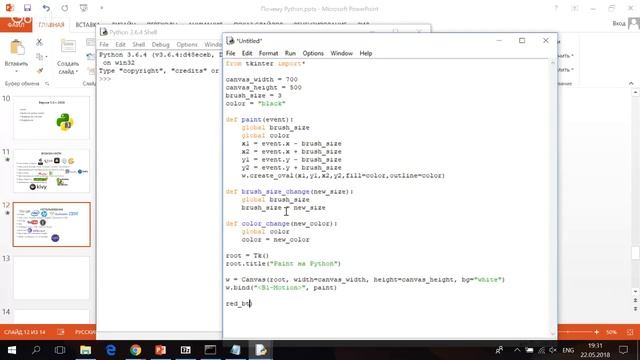Click clock showing 19:31 date

(595, 350)
